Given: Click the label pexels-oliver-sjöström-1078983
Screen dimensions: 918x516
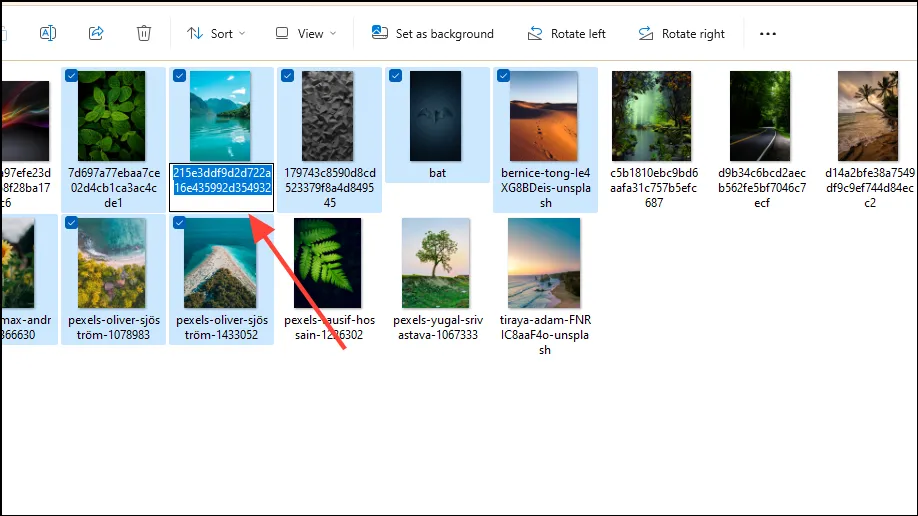Looking at the screenshot, I should click(x=114, y=327).
